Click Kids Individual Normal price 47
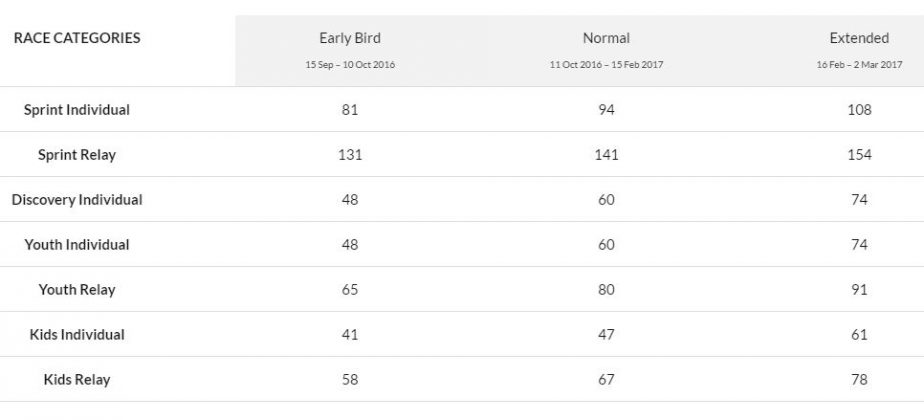 pyautogui.click(x=606, y=335)
